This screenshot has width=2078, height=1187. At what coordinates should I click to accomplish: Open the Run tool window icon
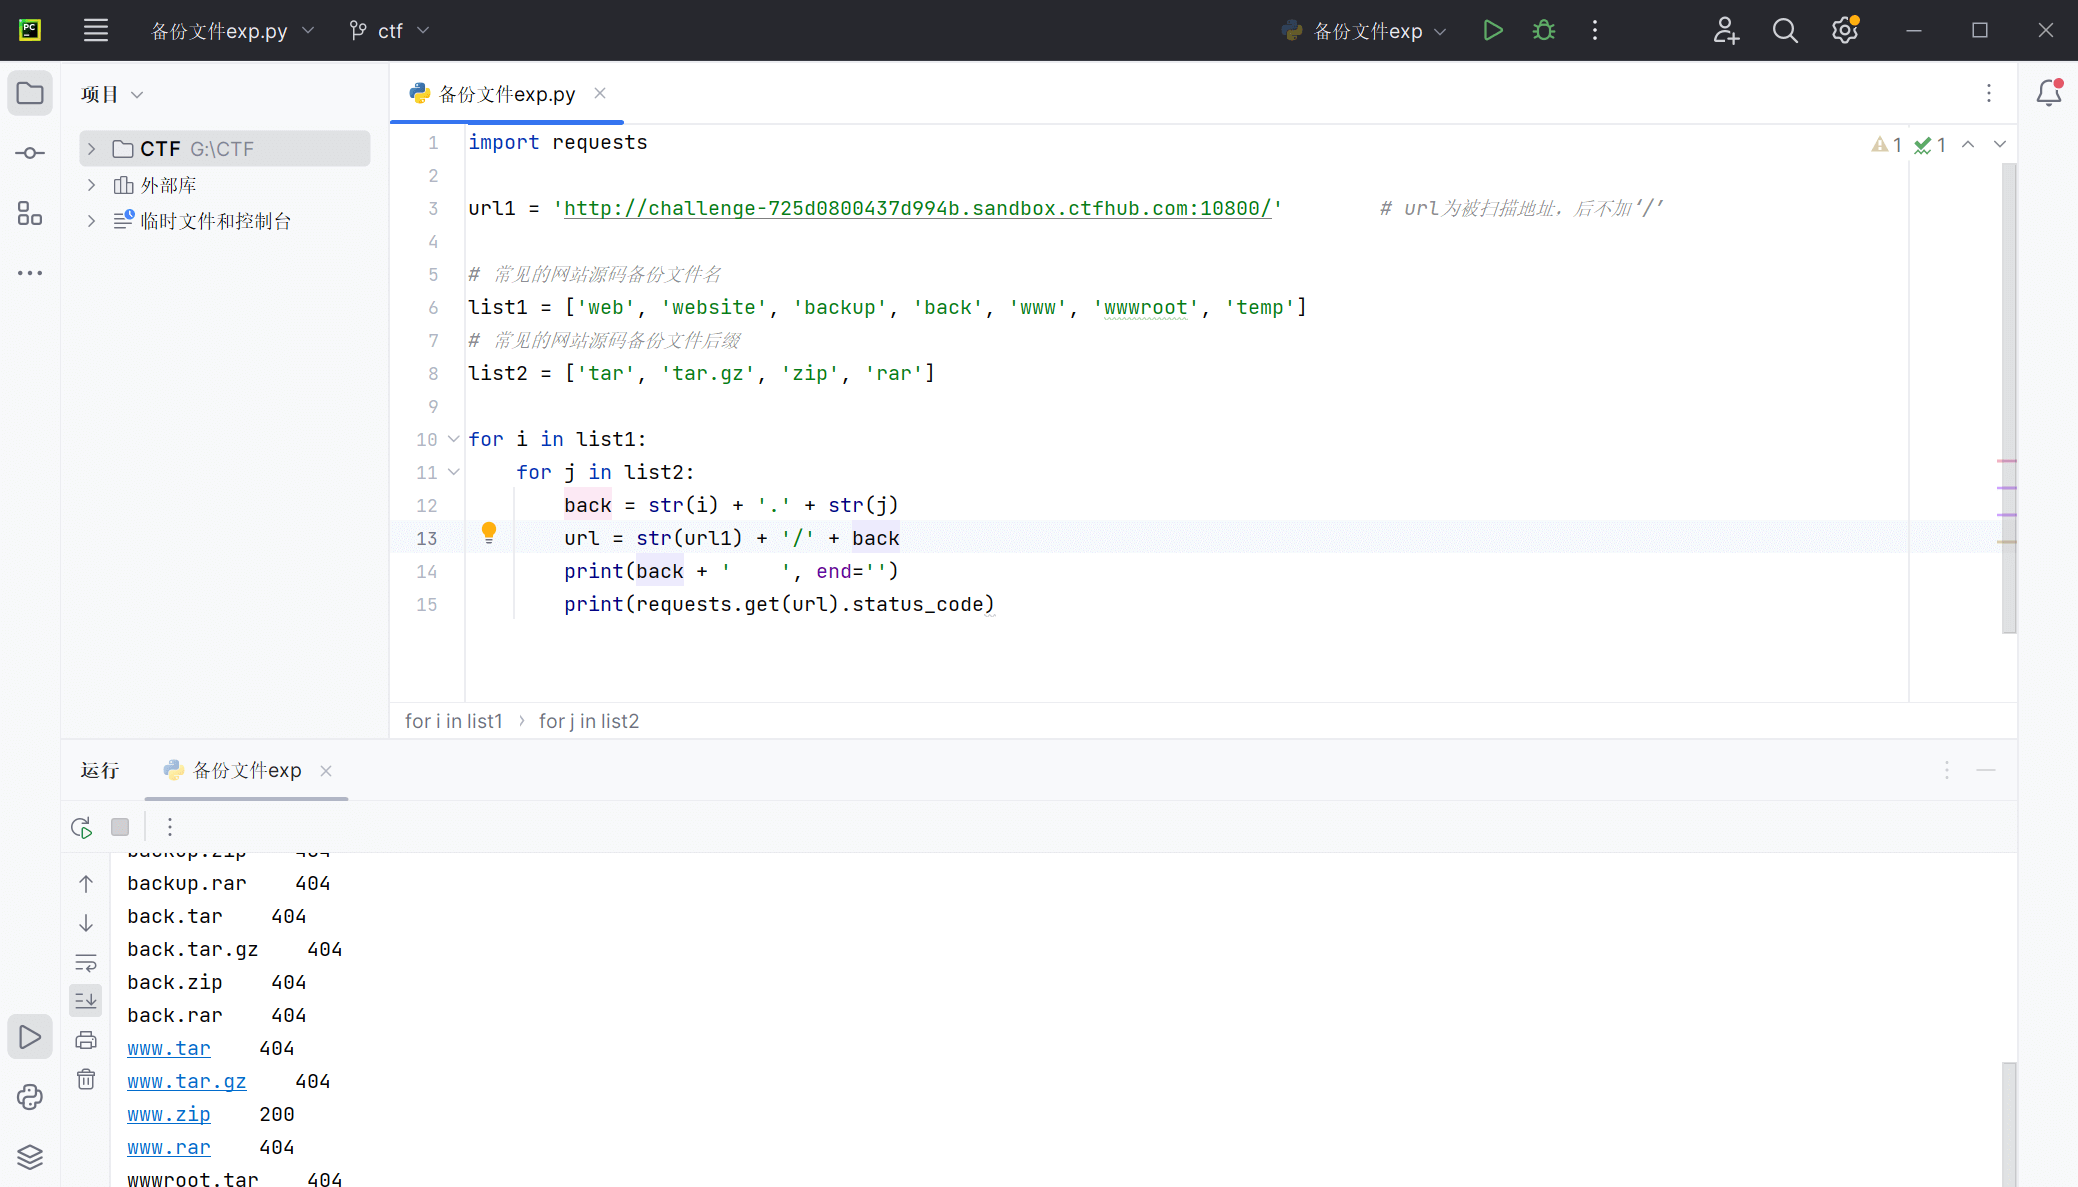coord(30,1037)
